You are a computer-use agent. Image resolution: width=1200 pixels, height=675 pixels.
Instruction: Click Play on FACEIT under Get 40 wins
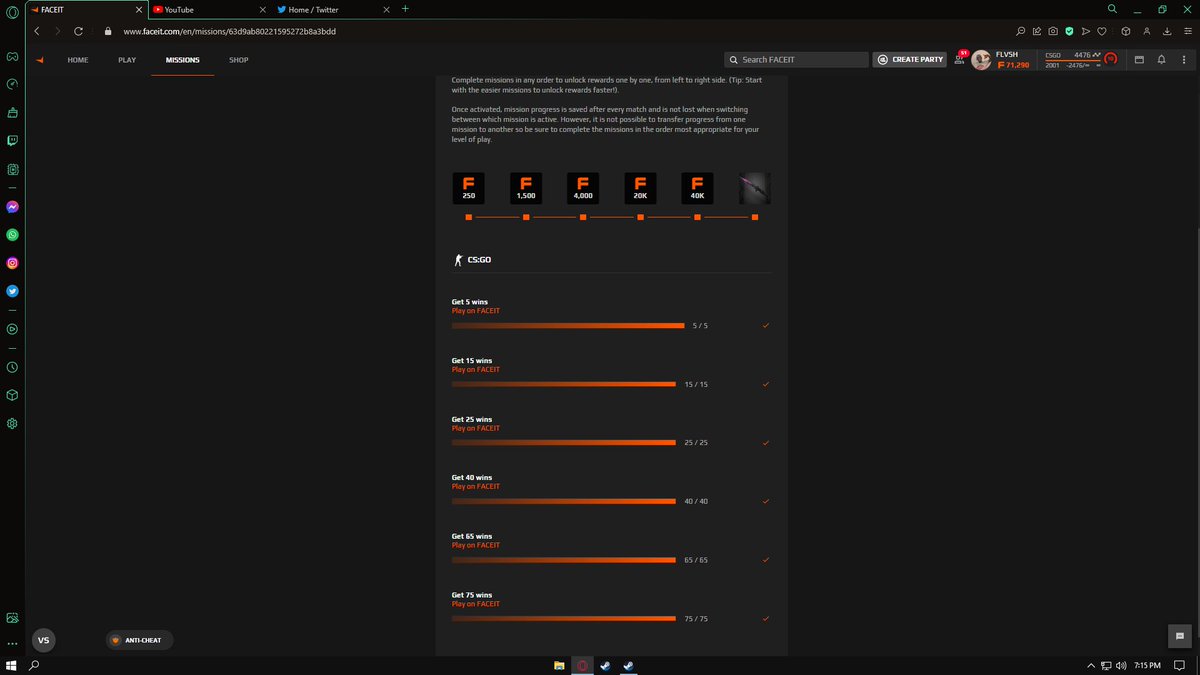point(476,487)
